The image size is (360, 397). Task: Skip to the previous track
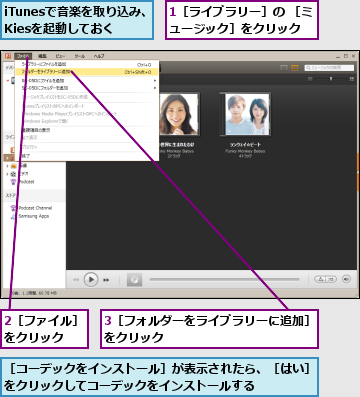[x=76, y=280]
